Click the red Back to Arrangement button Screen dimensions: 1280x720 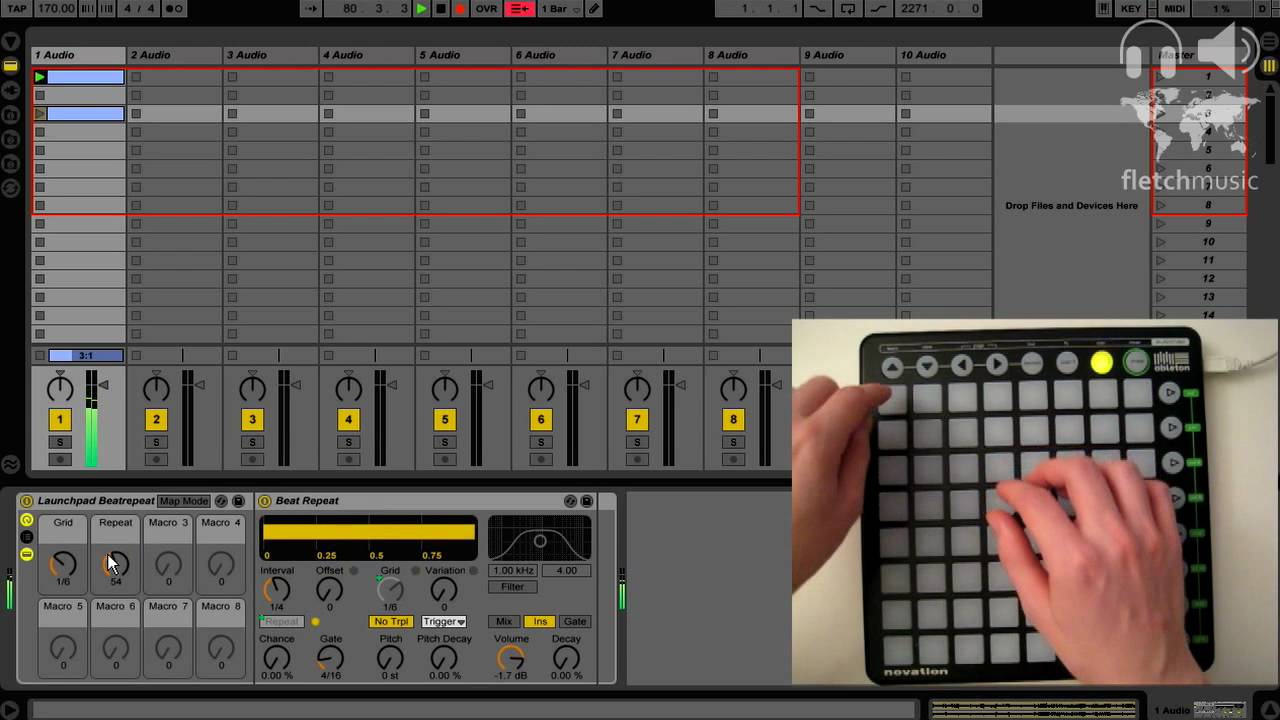click(519, 9)
